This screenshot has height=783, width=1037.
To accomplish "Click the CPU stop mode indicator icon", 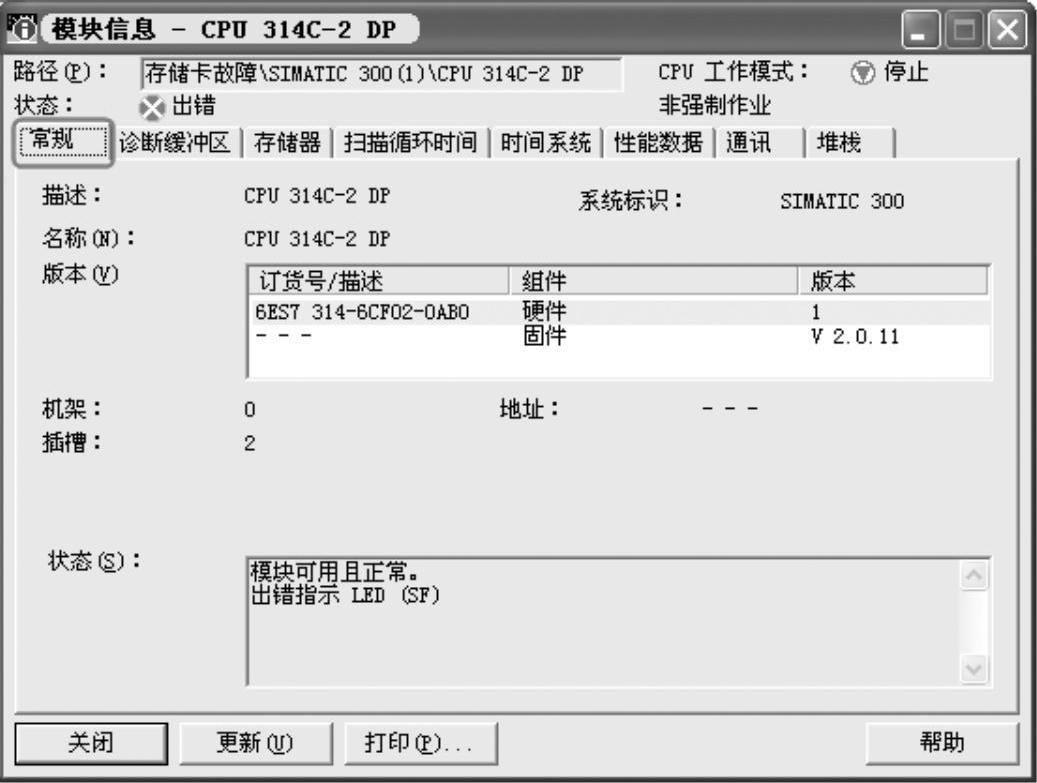I will click(x=862, y=73).
